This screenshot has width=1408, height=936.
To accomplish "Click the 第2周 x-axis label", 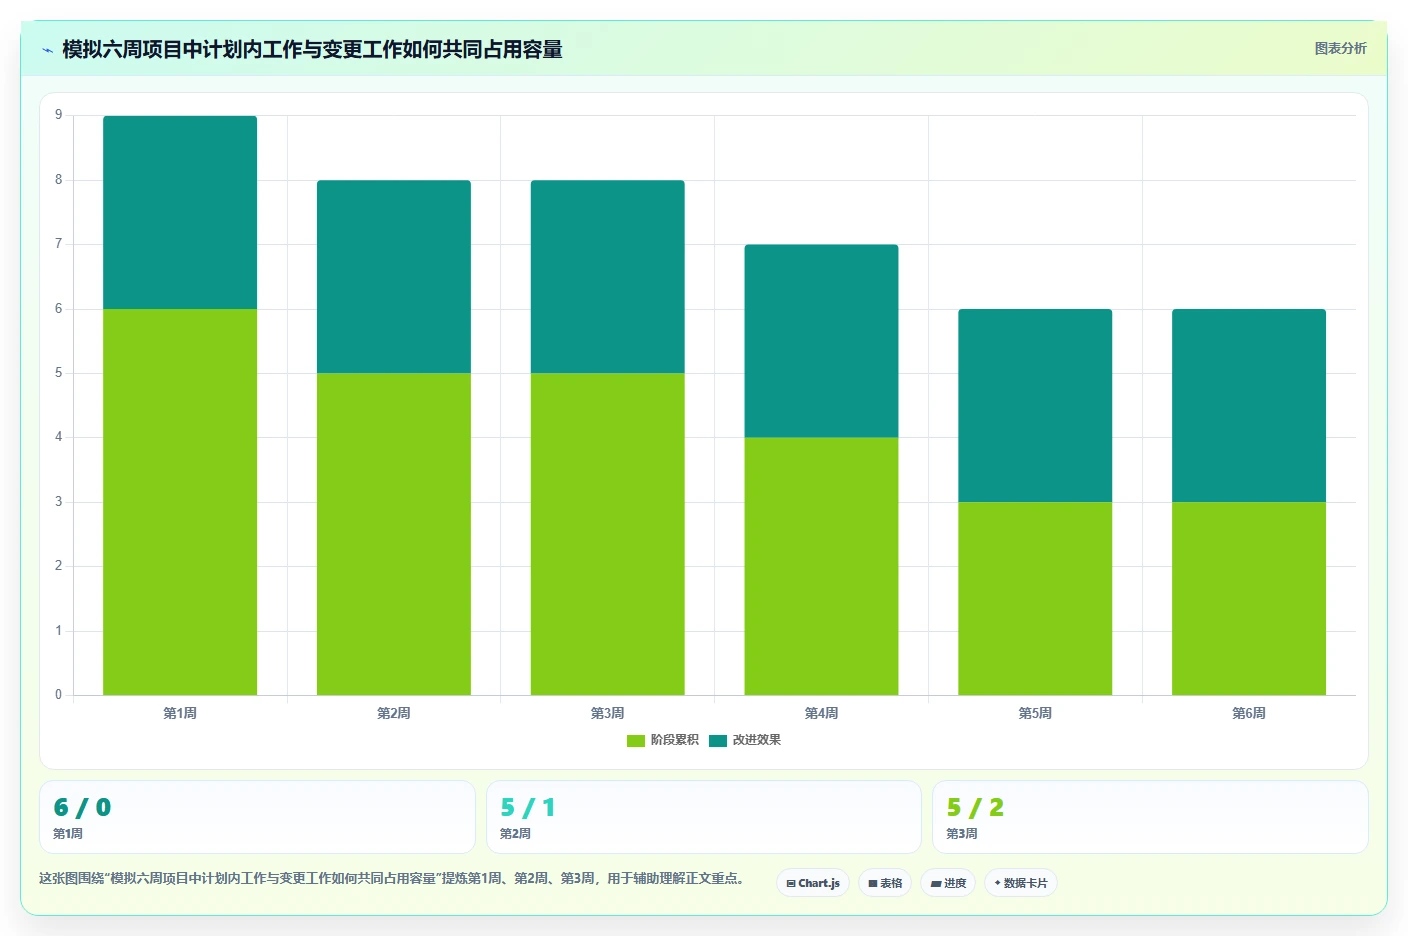I will [x=394, y=713].
